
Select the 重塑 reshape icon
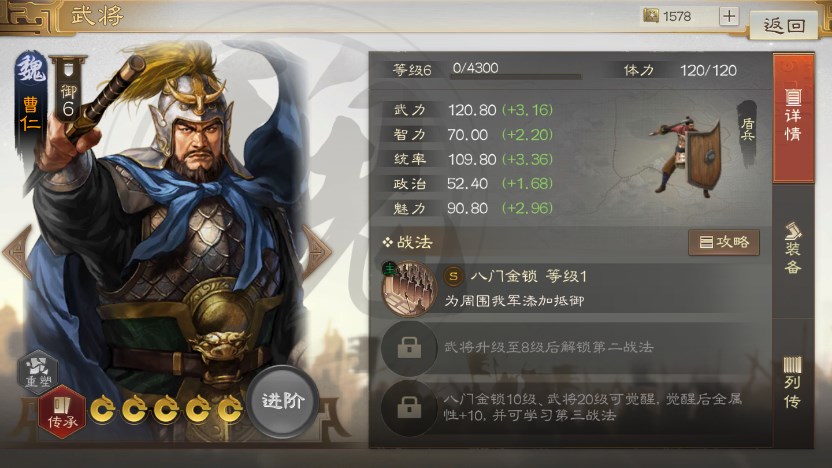(x=38, y=371)
